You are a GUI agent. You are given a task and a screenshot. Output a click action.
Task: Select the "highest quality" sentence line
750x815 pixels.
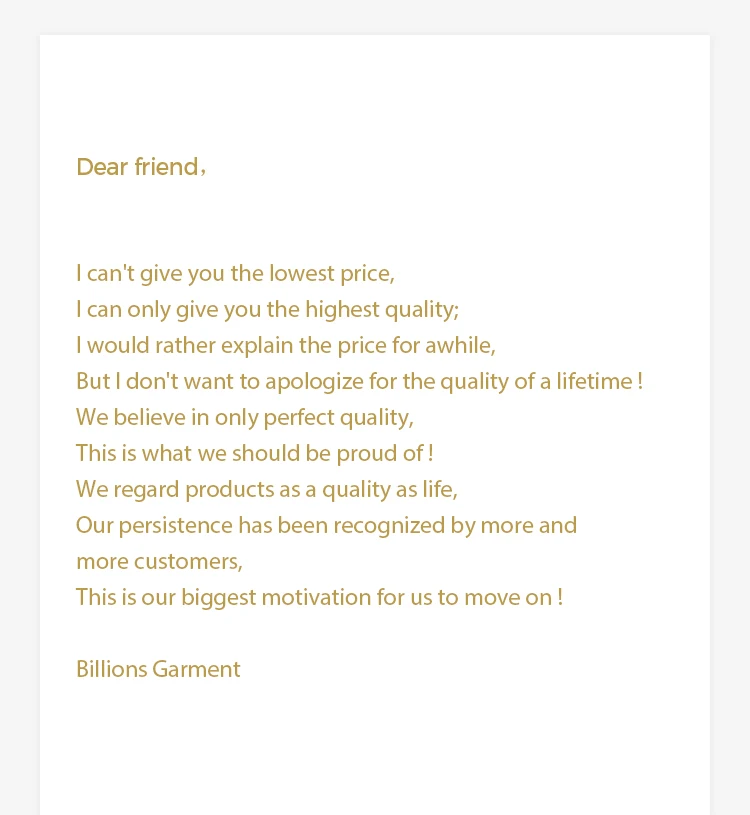point(267,309)
